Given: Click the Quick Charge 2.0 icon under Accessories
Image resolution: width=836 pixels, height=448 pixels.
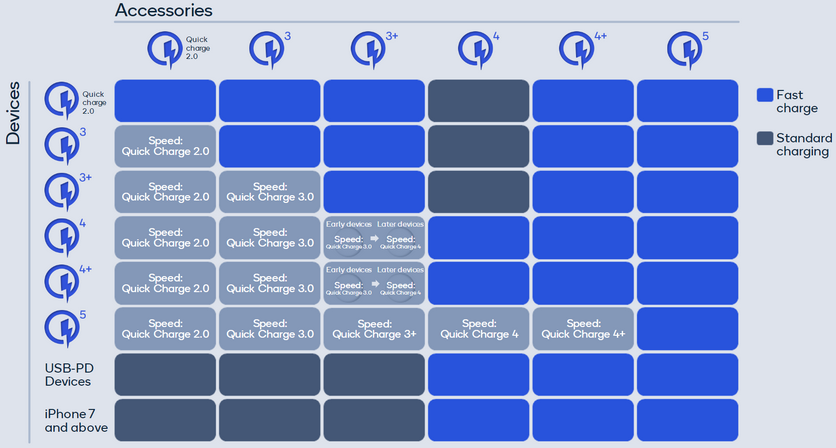Looking at the screenshot, I should coord(166,50).
